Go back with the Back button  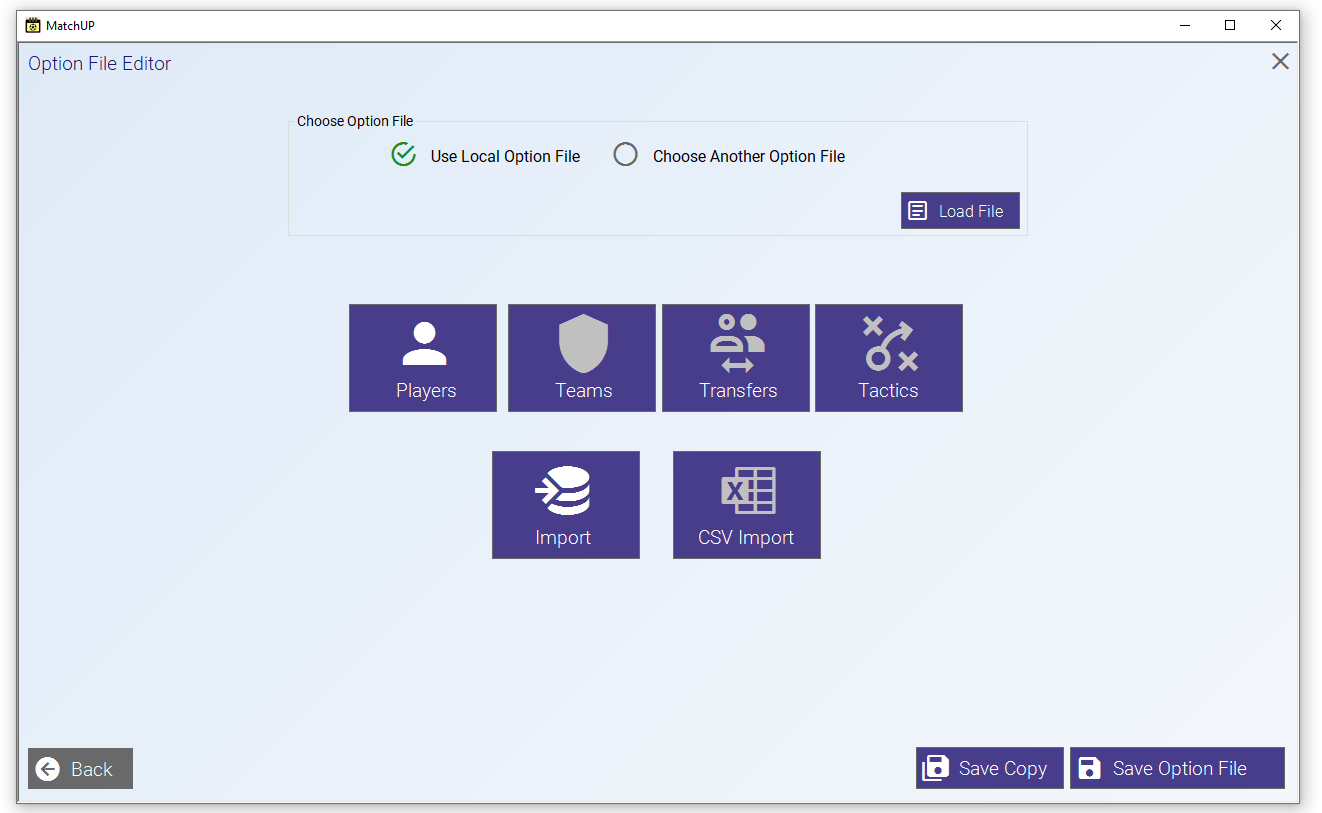80,769
